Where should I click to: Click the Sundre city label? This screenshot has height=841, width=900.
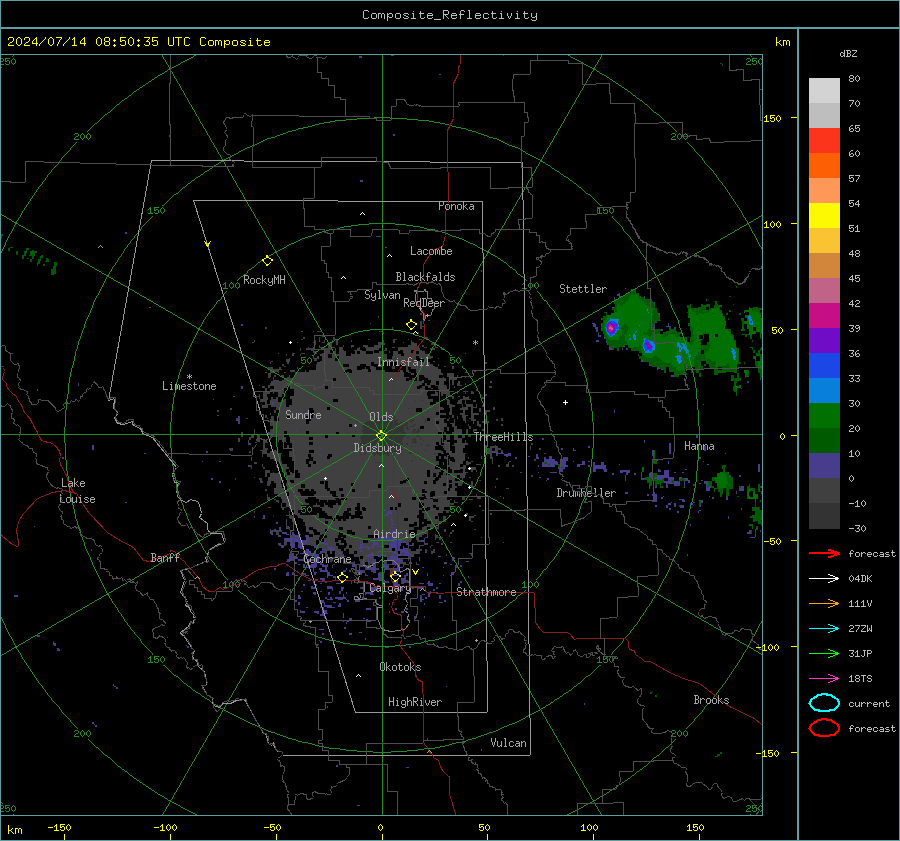tap(304, 415)
